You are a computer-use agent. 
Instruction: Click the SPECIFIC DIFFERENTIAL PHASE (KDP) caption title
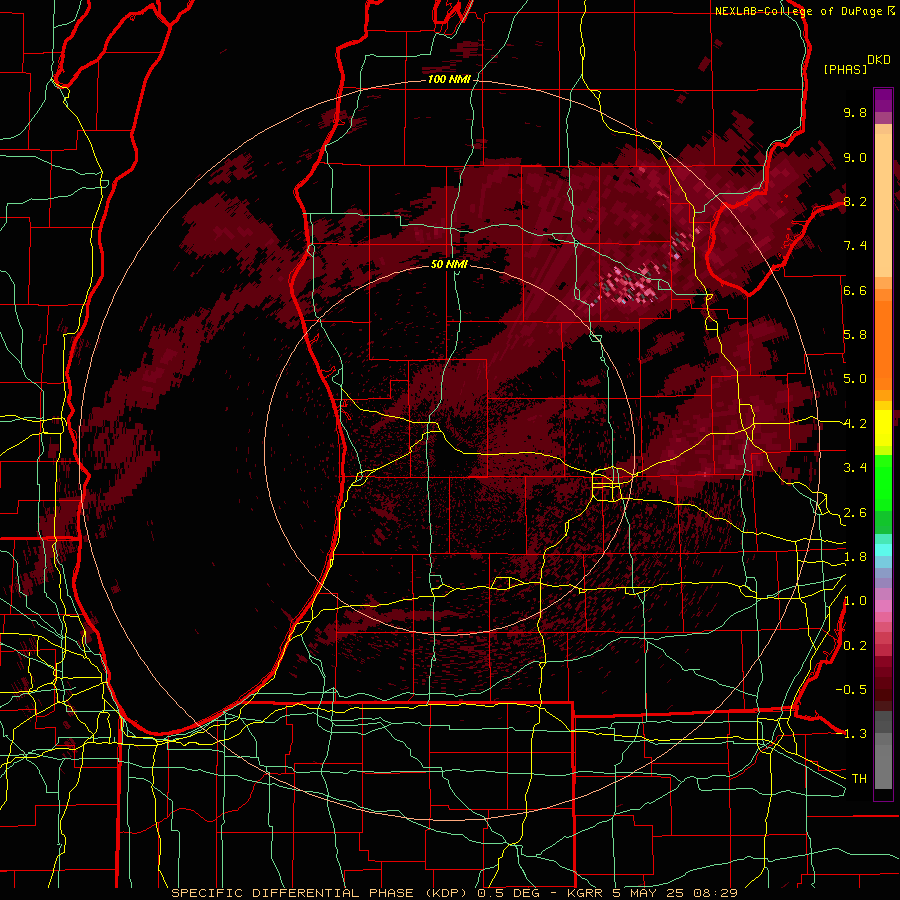320,893
